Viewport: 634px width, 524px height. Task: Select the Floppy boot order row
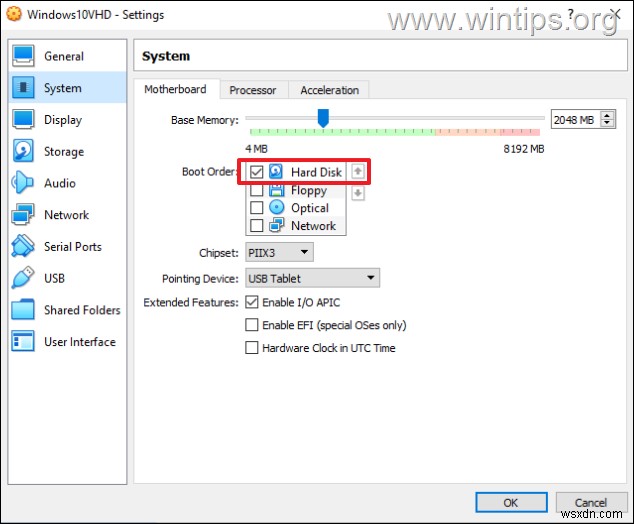click(x=296, y=190)
